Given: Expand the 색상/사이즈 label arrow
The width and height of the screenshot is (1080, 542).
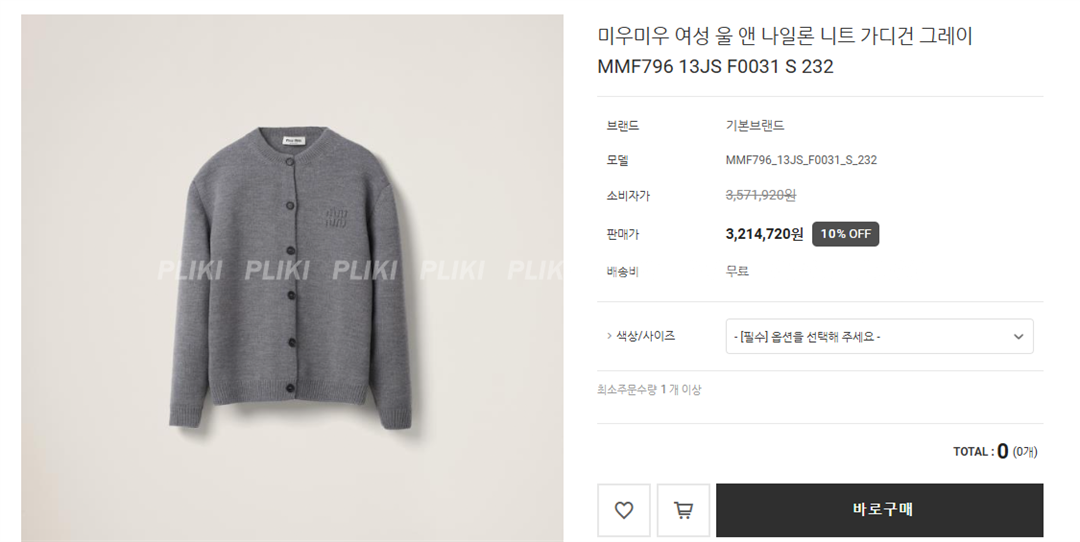Looking at the screenshot, I should (610, 336).
